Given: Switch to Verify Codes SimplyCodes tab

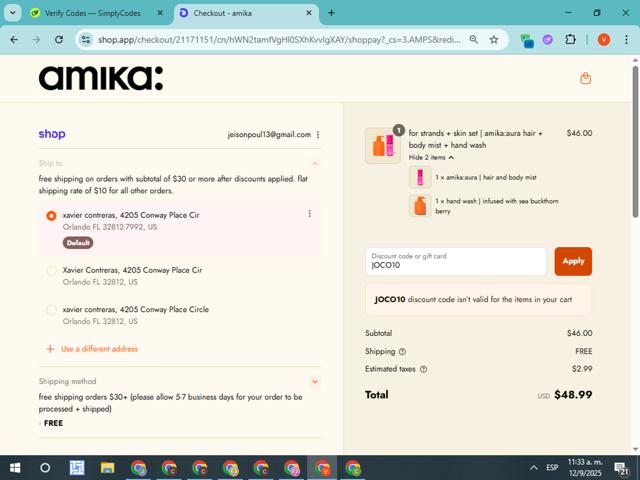Looking at the screenshot, I should pos(93,13).
